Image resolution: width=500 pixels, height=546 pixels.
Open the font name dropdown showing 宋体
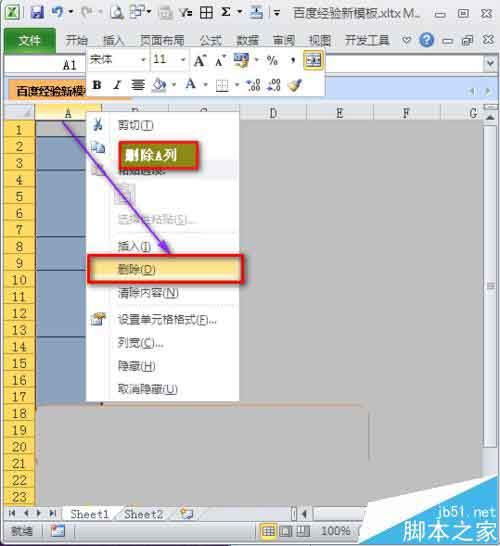(143, 60)
